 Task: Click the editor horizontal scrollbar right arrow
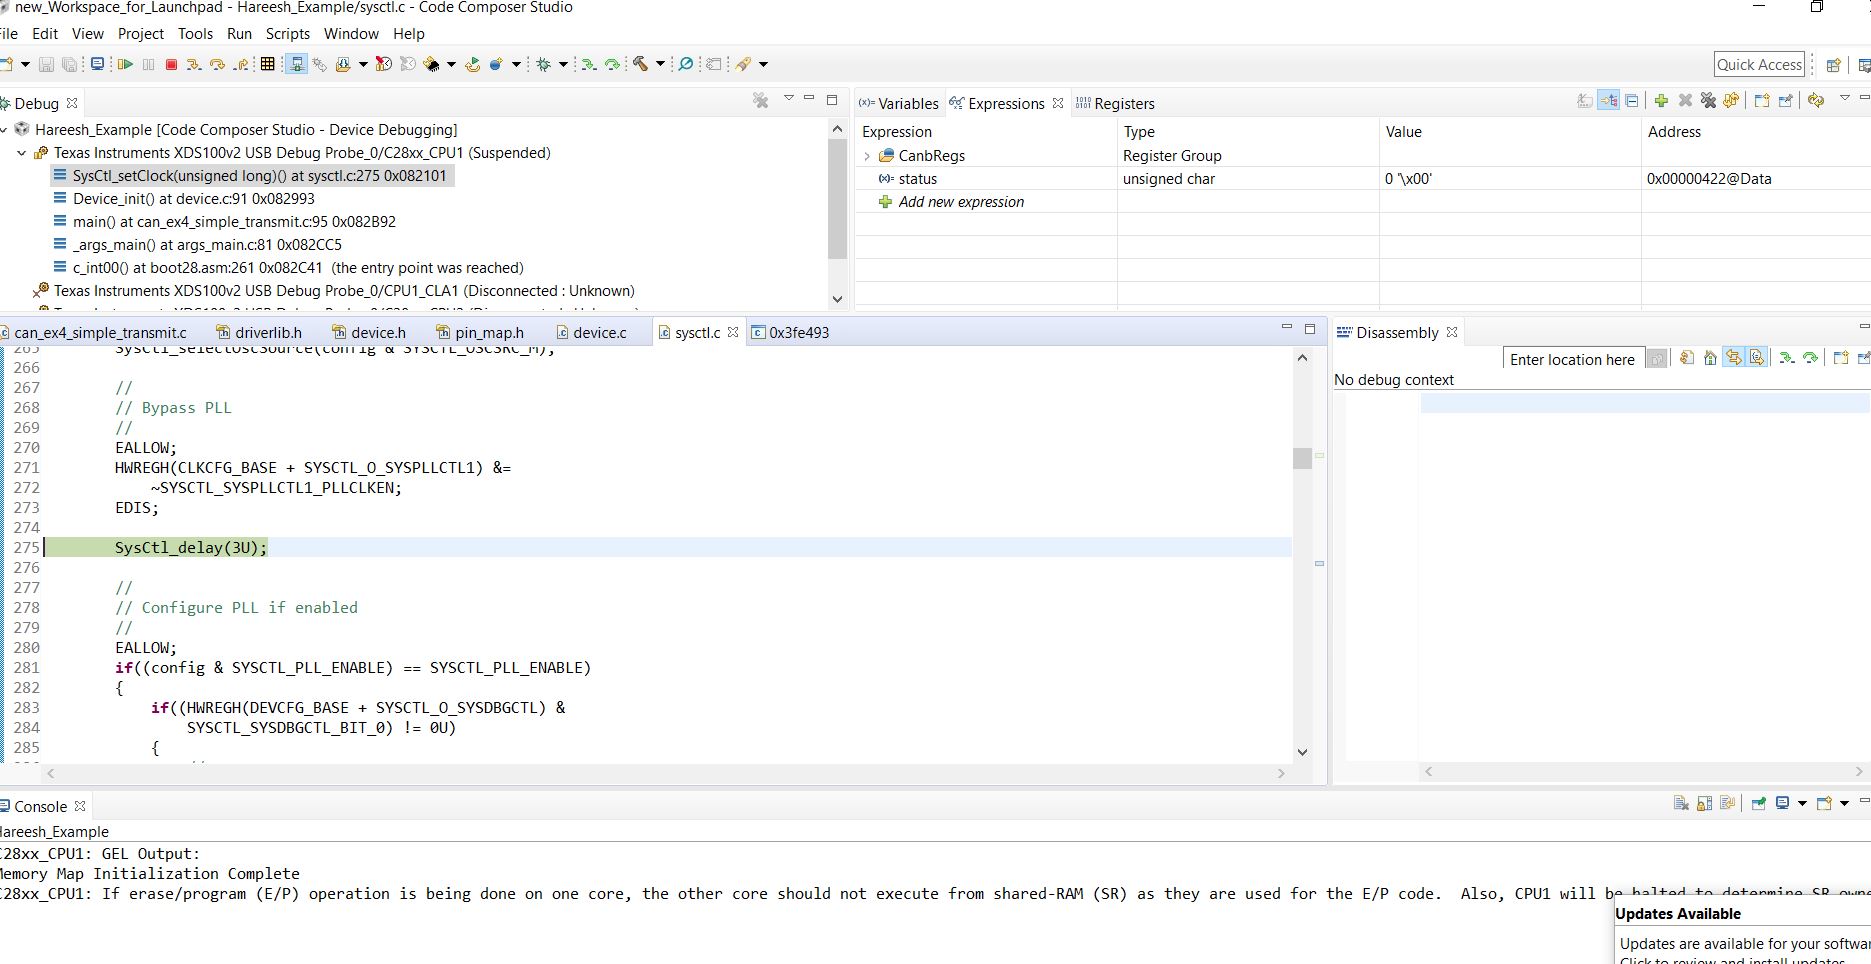1281,773
